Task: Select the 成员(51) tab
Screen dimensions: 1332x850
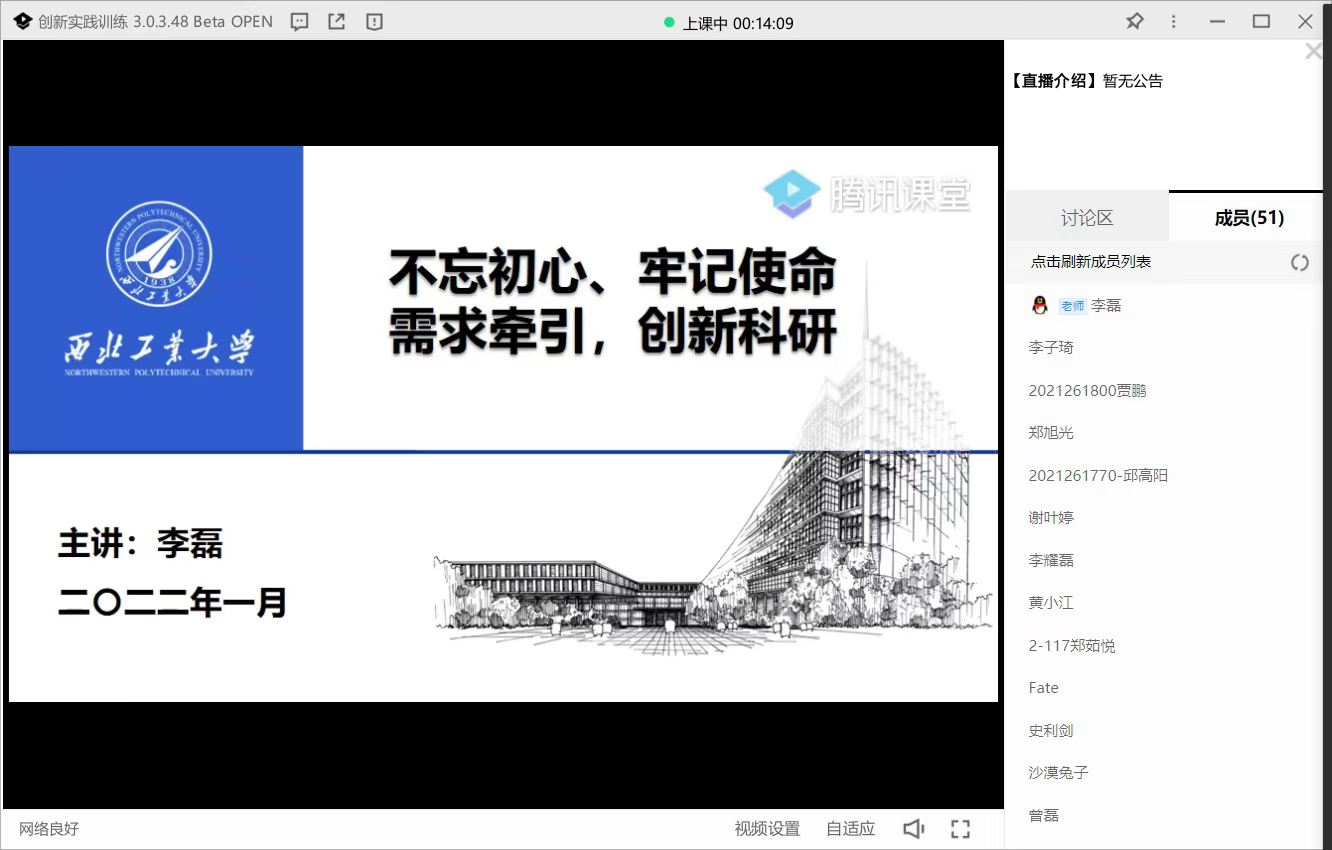Action: click(1249, 218)
